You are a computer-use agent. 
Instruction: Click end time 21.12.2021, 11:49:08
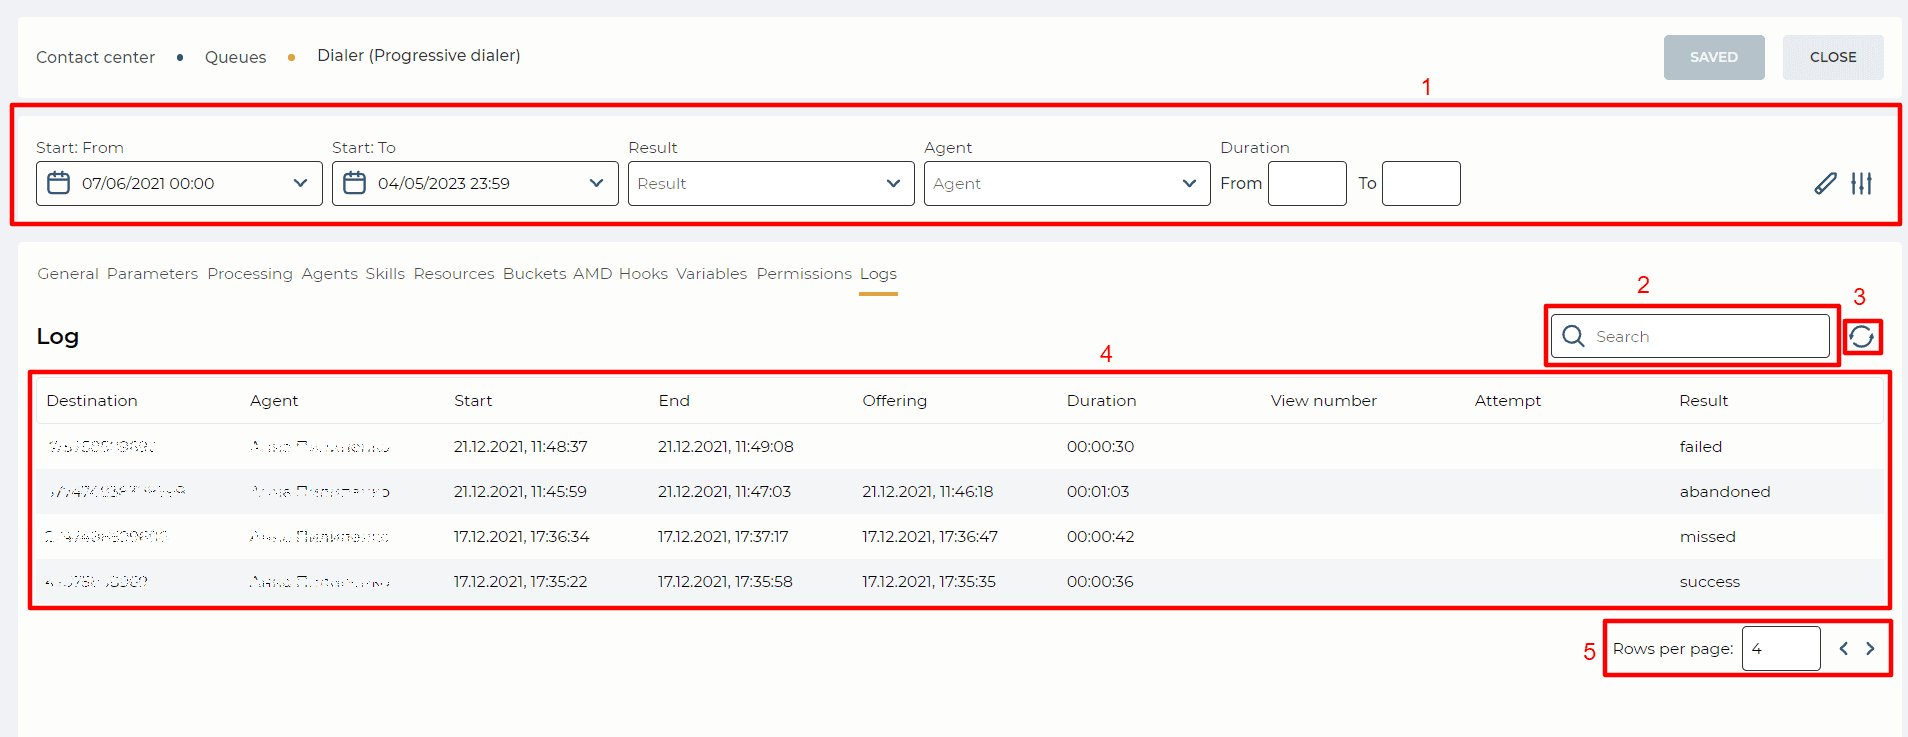pos(726,446)
